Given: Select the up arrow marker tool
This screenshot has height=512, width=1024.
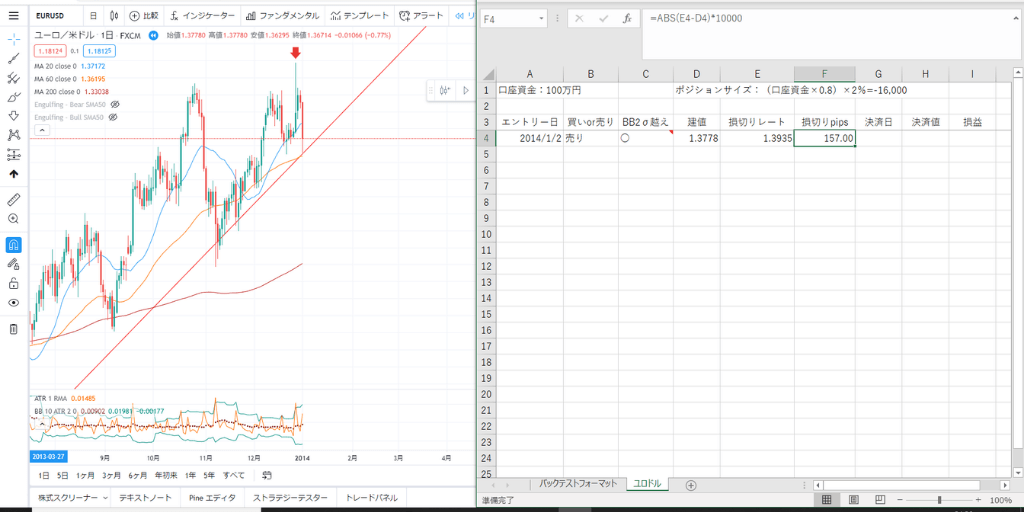Looking at the screenshot, I should (14, 174).
